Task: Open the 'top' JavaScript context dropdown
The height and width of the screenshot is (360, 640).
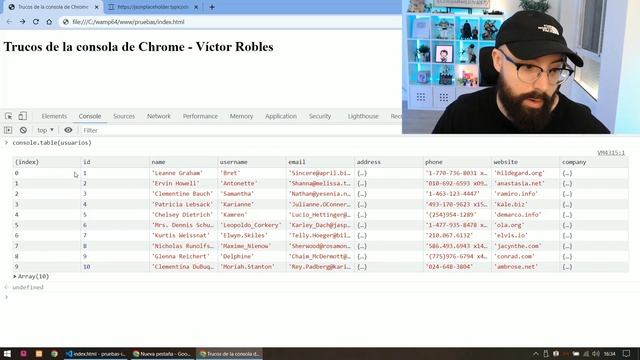Action: click(x=45, y=130)
